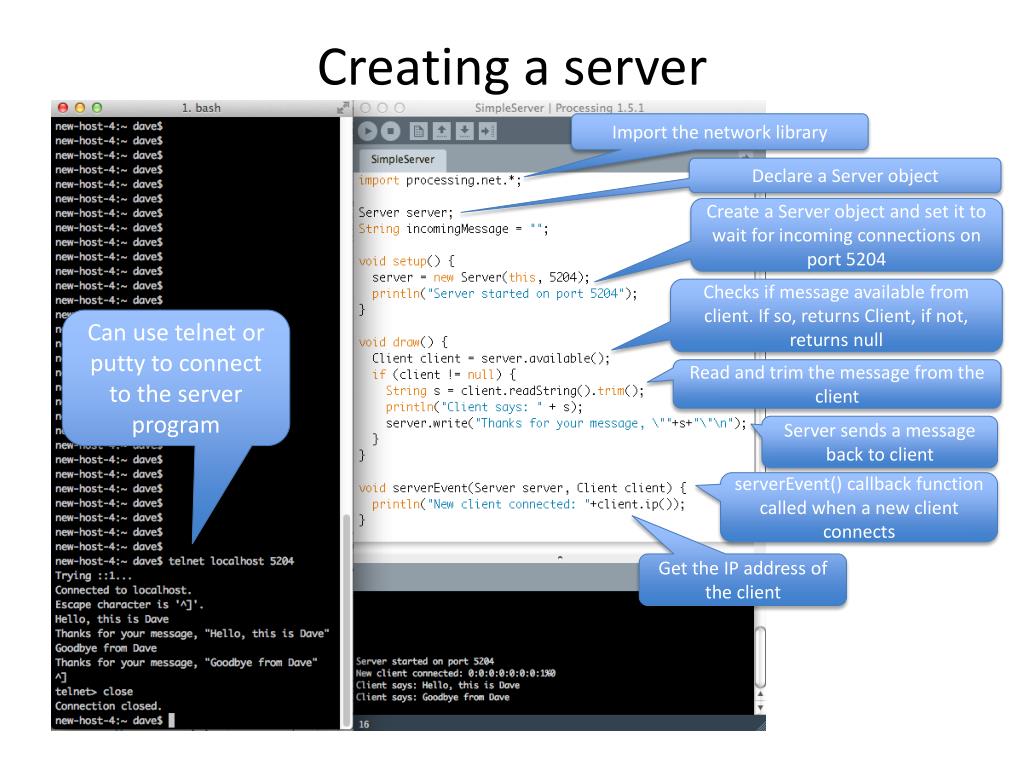Click the 'import processing.net.*;' code line
Image resolution: width=1024 pixels, height=768 pixels.
click(x=440, y=180)
